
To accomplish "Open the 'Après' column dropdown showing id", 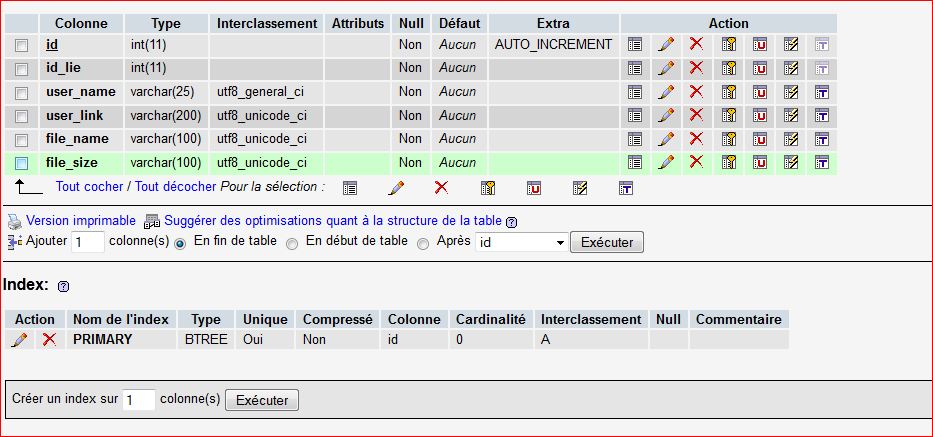I will 521,242.
